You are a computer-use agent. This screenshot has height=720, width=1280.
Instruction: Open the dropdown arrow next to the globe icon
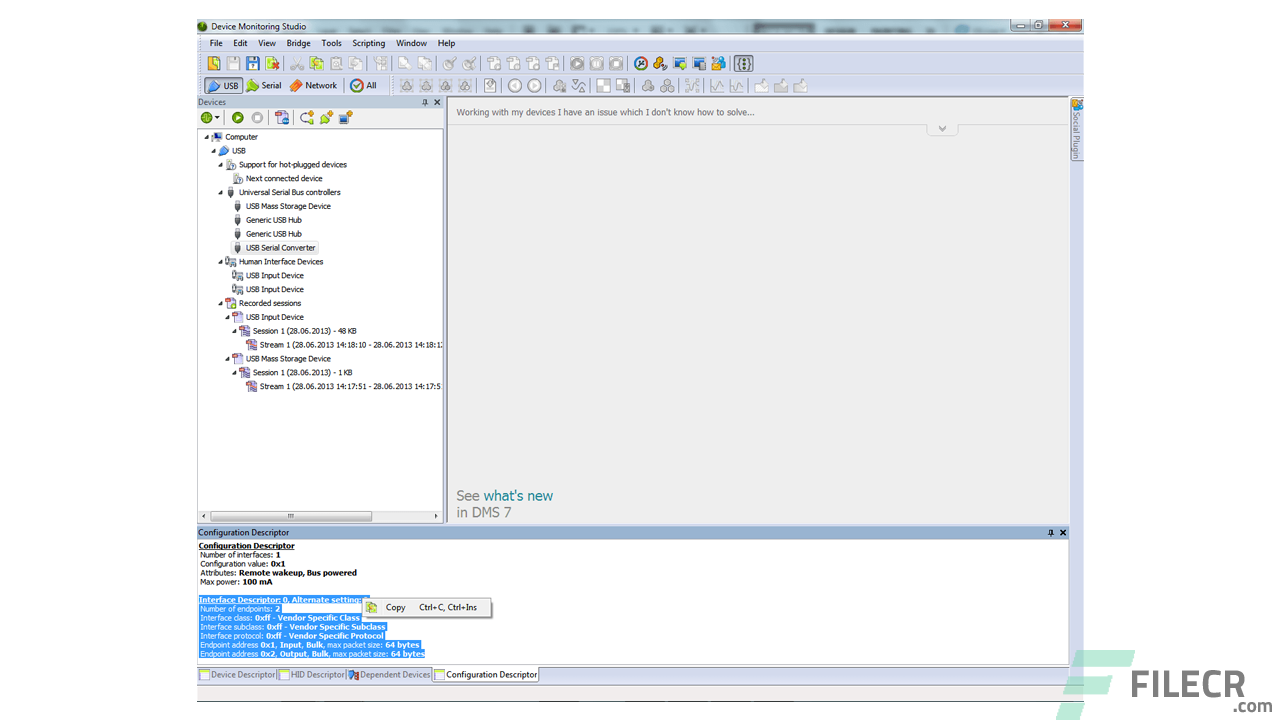217,117
